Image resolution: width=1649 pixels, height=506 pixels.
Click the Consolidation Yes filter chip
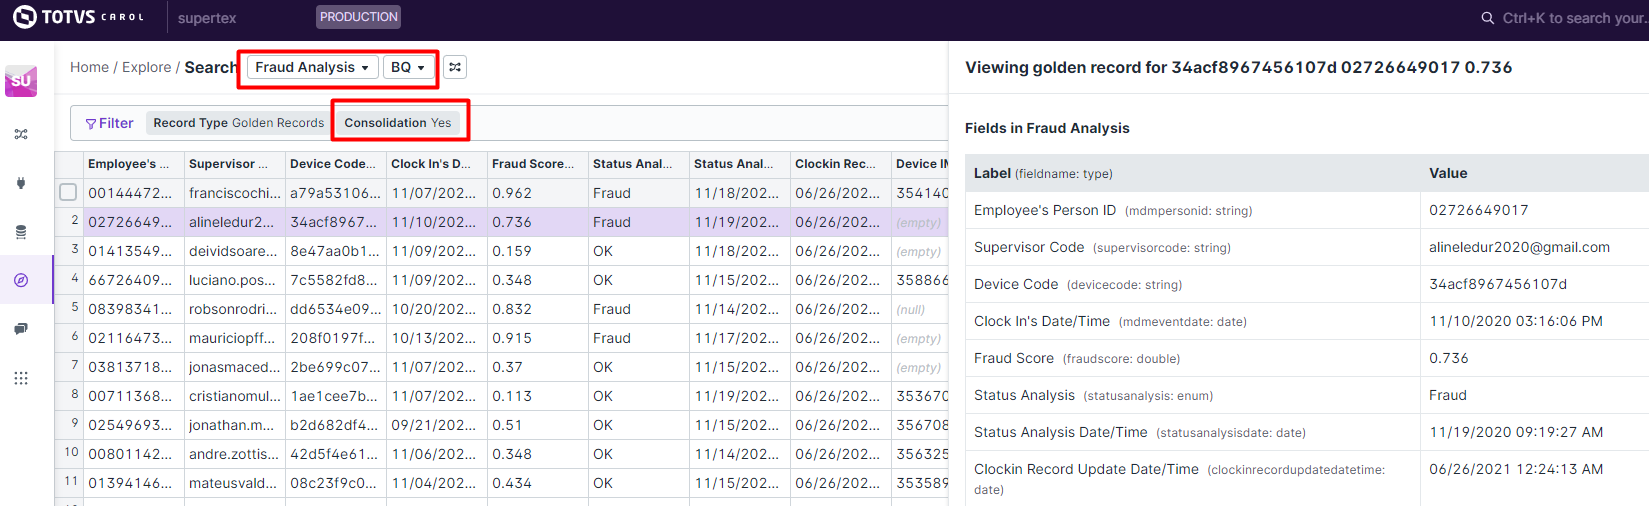click(398, 123)
